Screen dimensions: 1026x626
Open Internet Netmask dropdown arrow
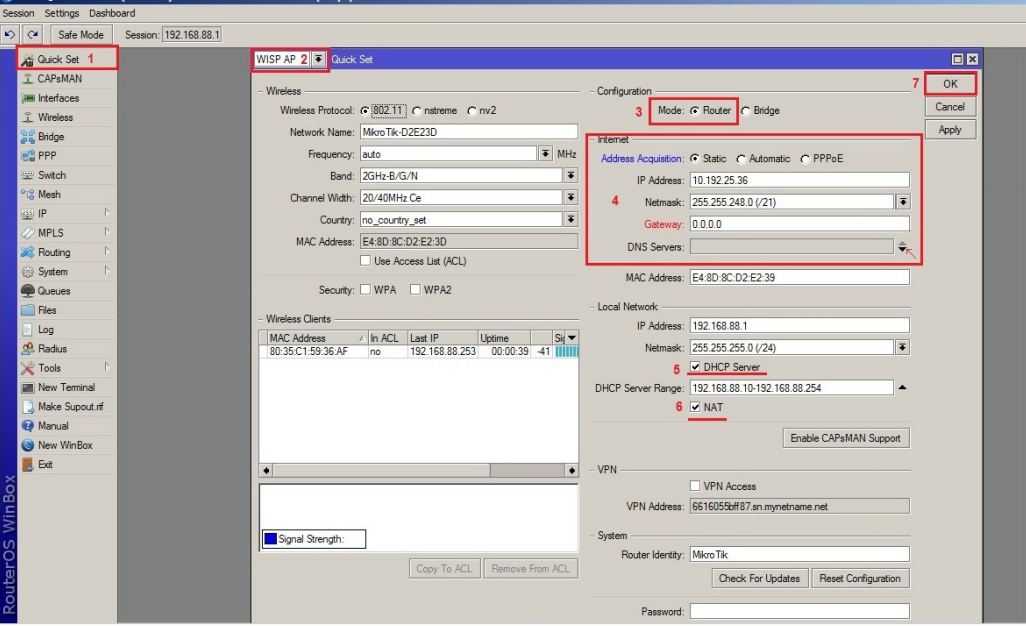click(903, 201)
